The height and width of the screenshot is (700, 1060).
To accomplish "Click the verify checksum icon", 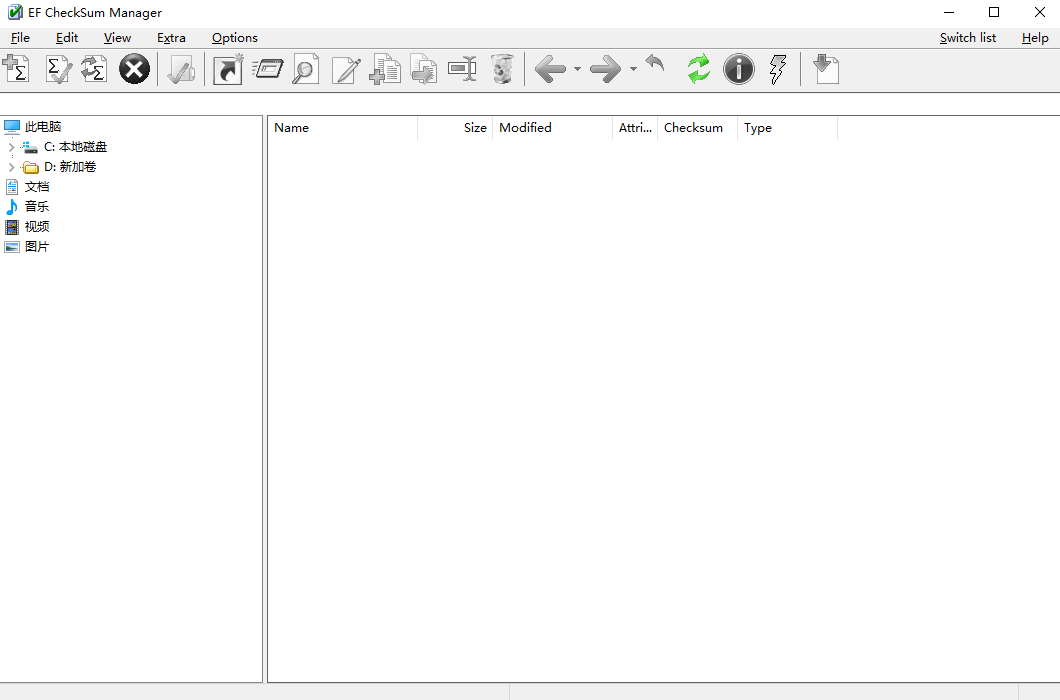I will click(x=59, y=69).
